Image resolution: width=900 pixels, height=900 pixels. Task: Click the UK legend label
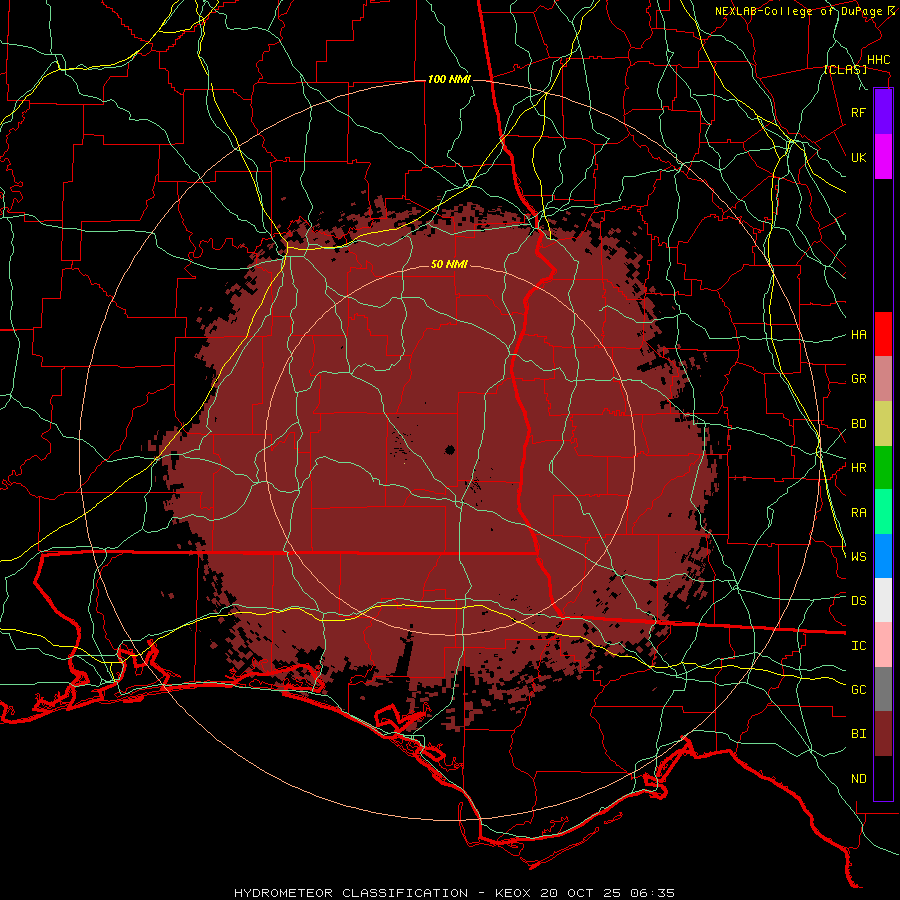tap(858, 157)
